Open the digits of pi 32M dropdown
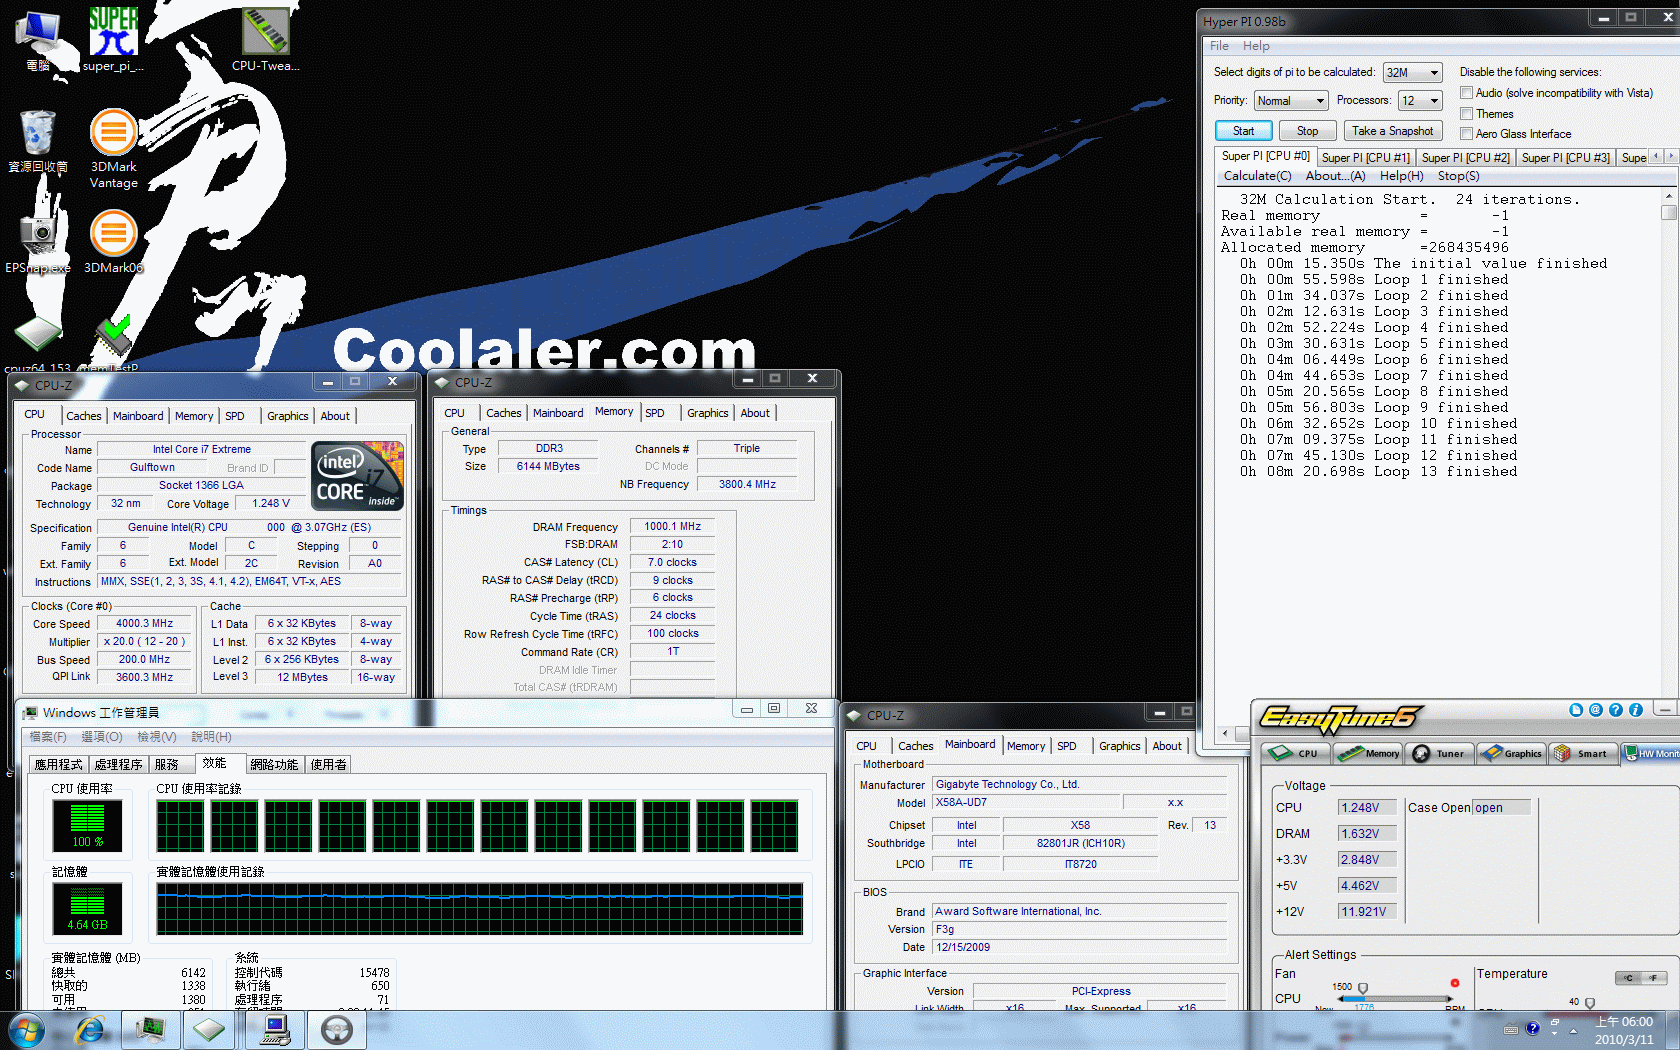 point(1413,73)
